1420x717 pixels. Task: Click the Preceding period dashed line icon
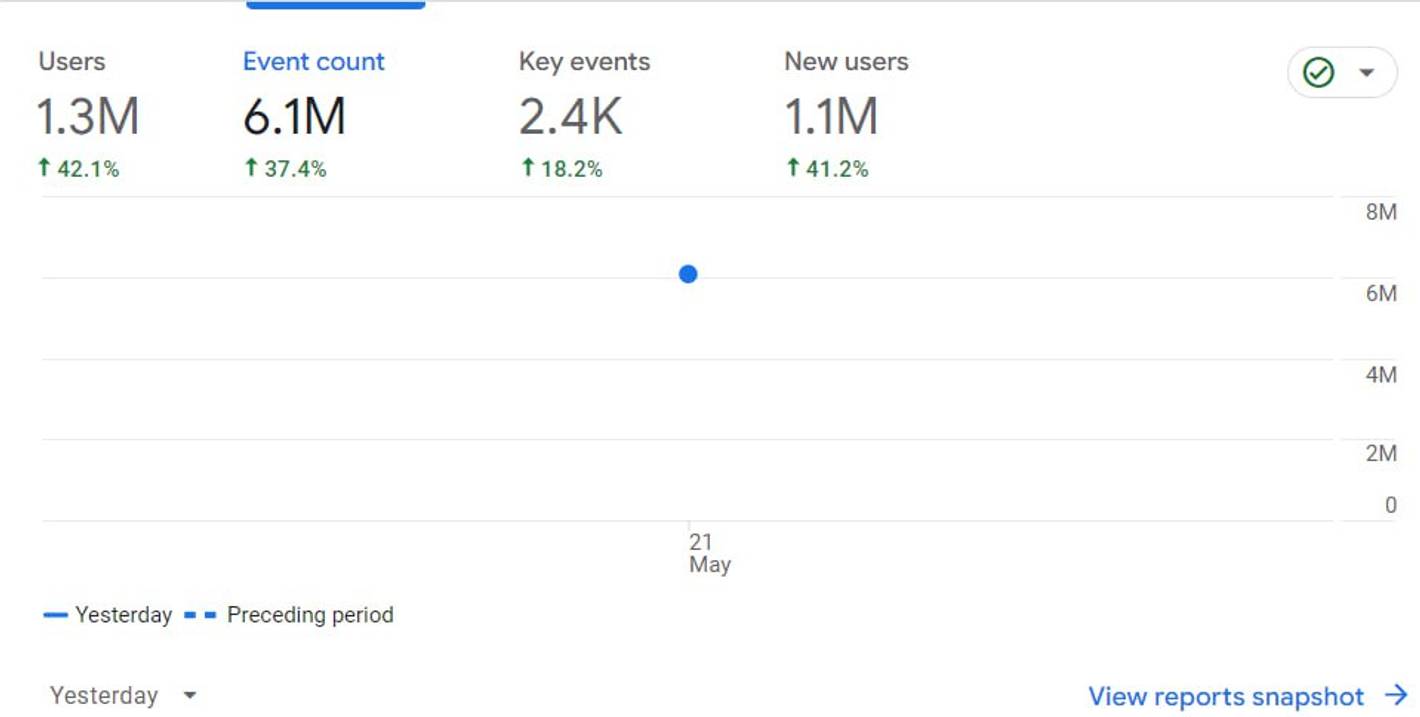pyautogui.click(x=200, y=615)
